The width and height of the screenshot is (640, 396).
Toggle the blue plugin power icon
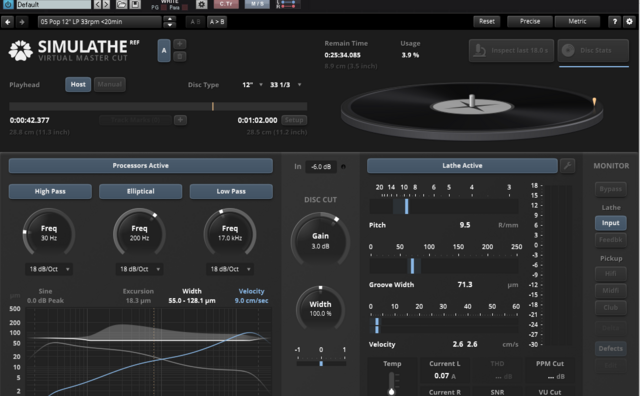click(7, 4)
